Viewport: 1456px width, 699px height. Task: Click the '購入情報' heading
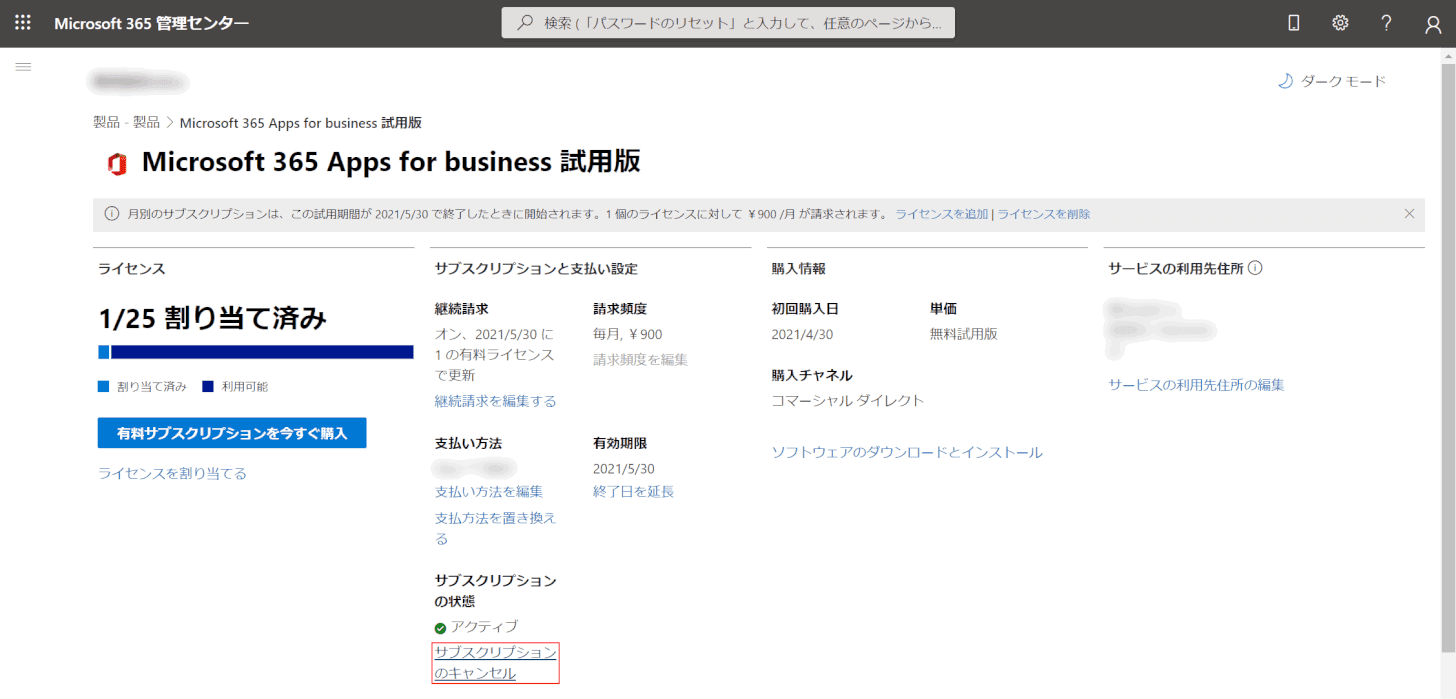pos(798,268)
